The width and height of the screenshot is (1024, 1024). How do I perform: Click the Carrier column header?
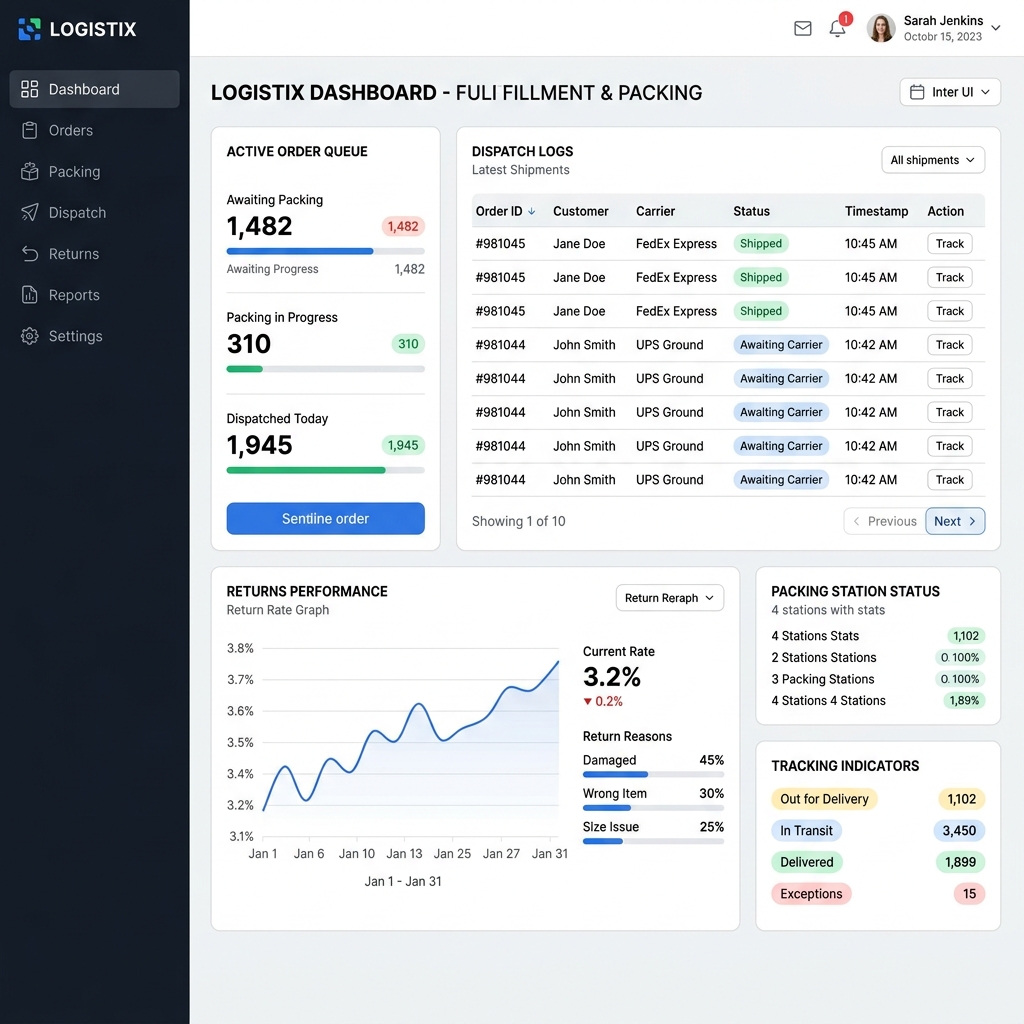pos(655,211)
